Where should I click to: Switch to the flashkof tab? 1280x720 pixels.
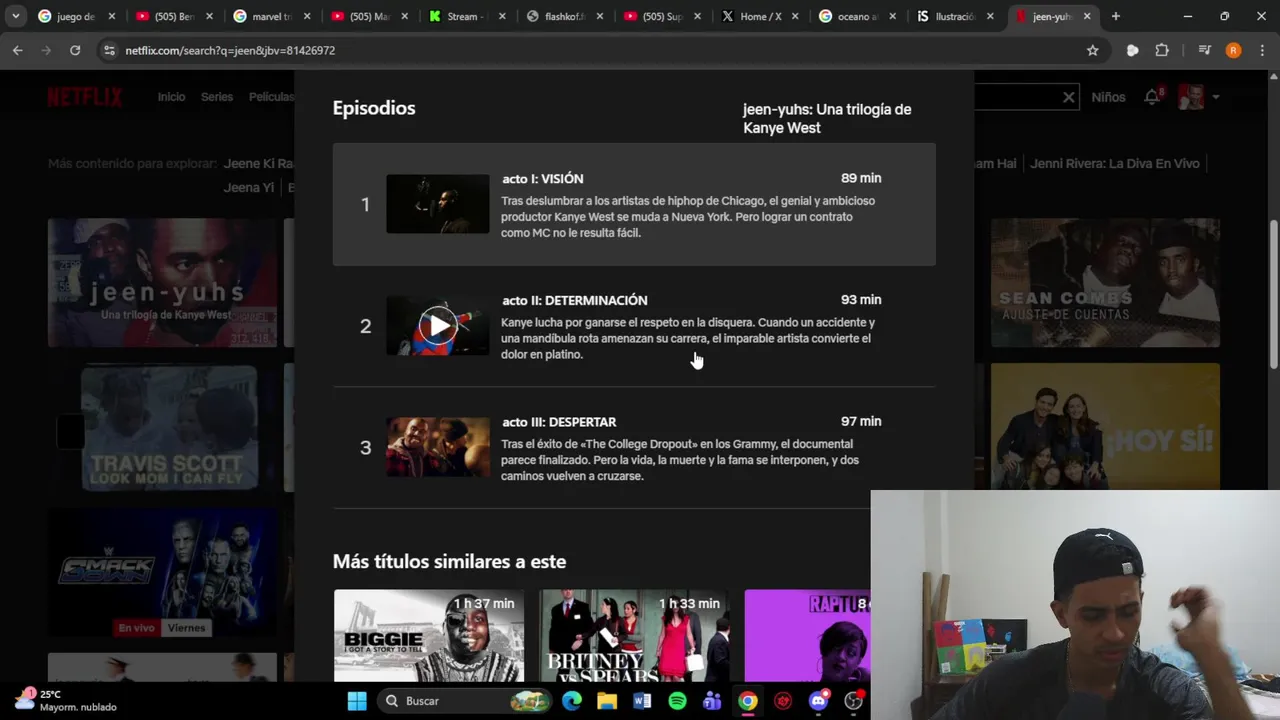tap(563, 16)
